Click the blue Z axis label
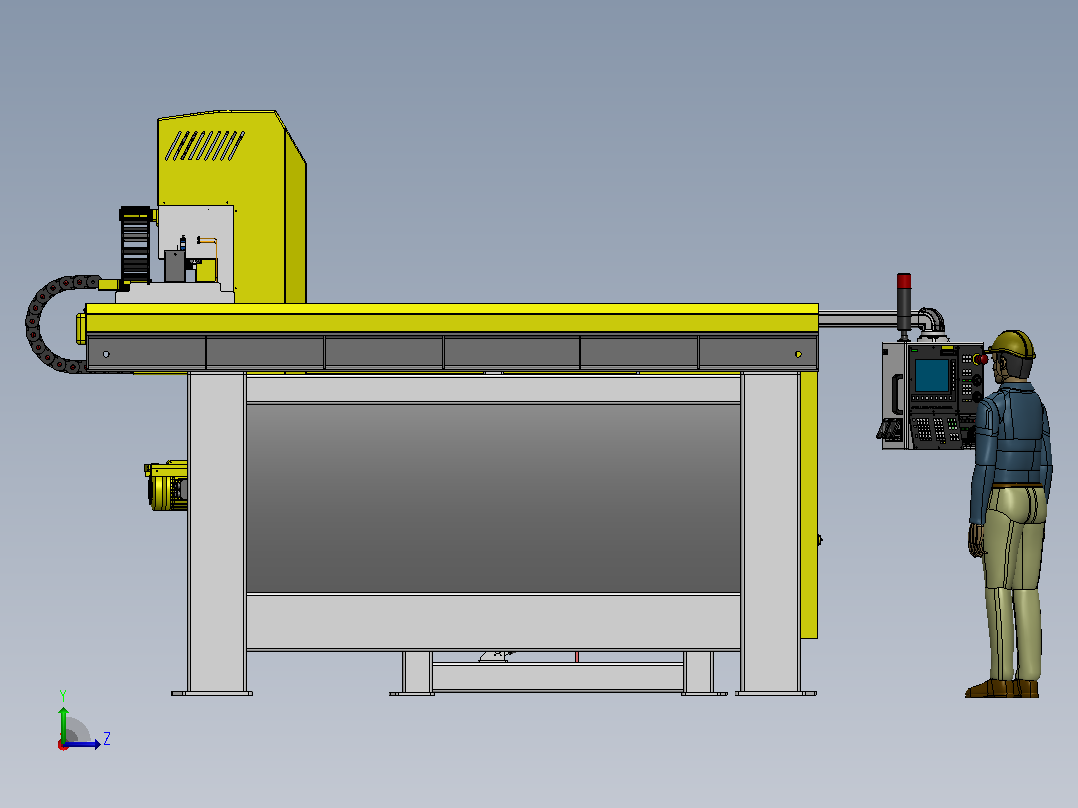This screenshot has height=808, width=1078. [107, 739]
